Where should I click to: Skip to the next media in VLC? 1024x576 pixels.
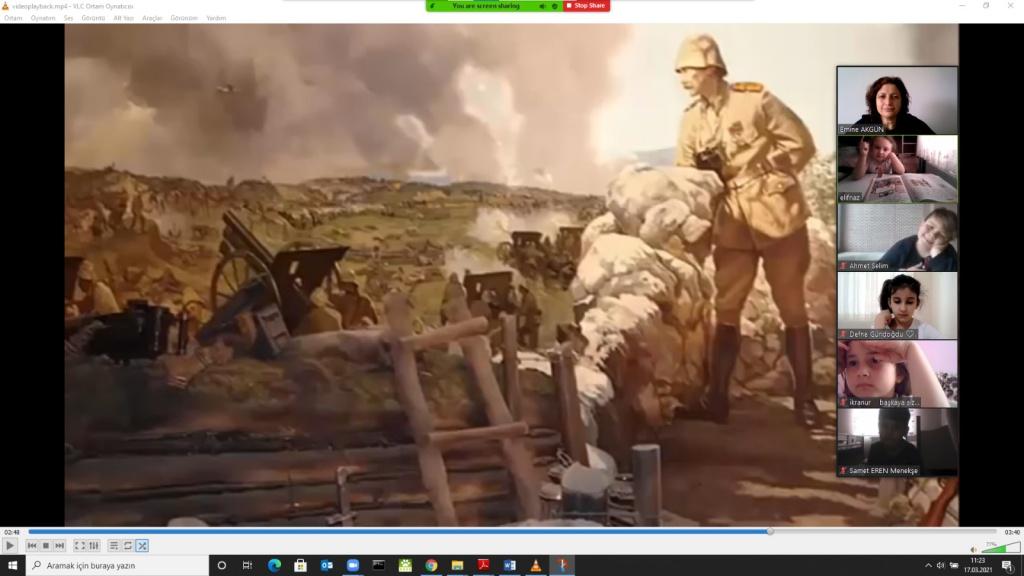pos(59,545)
